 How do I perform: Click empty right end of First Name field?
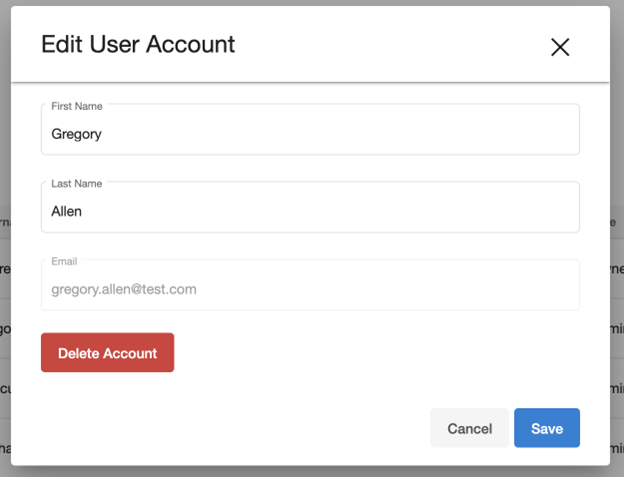520,133
